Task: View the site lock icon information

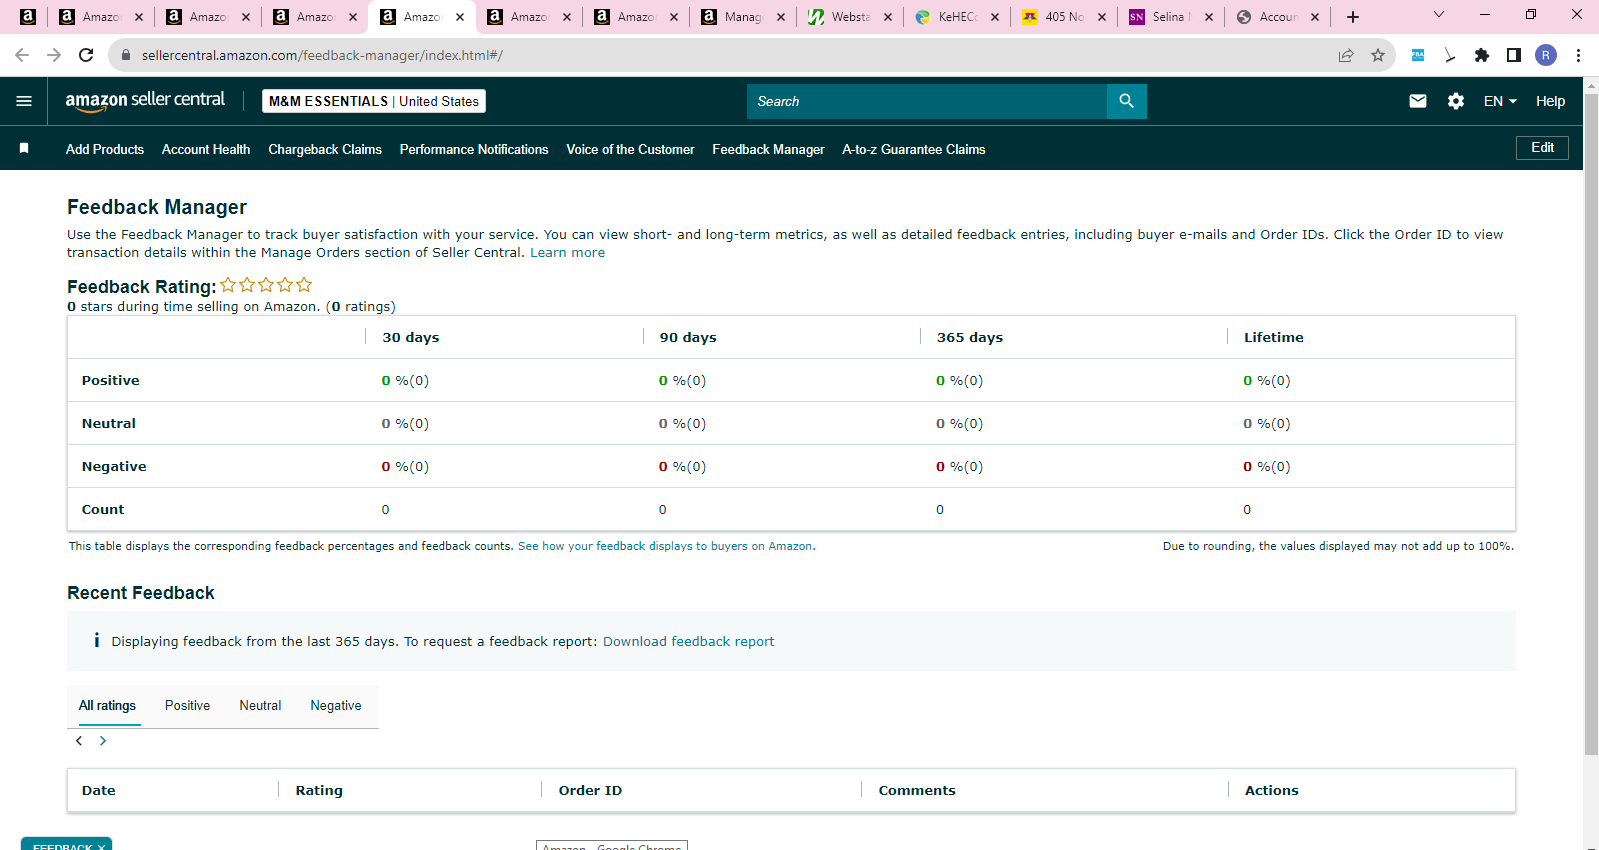Action: 126,55
